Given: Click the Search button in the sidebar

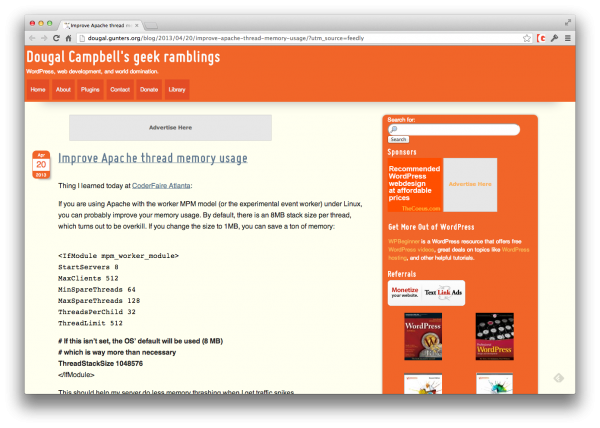Looking at the screenshot, I should tap(398, 140).
